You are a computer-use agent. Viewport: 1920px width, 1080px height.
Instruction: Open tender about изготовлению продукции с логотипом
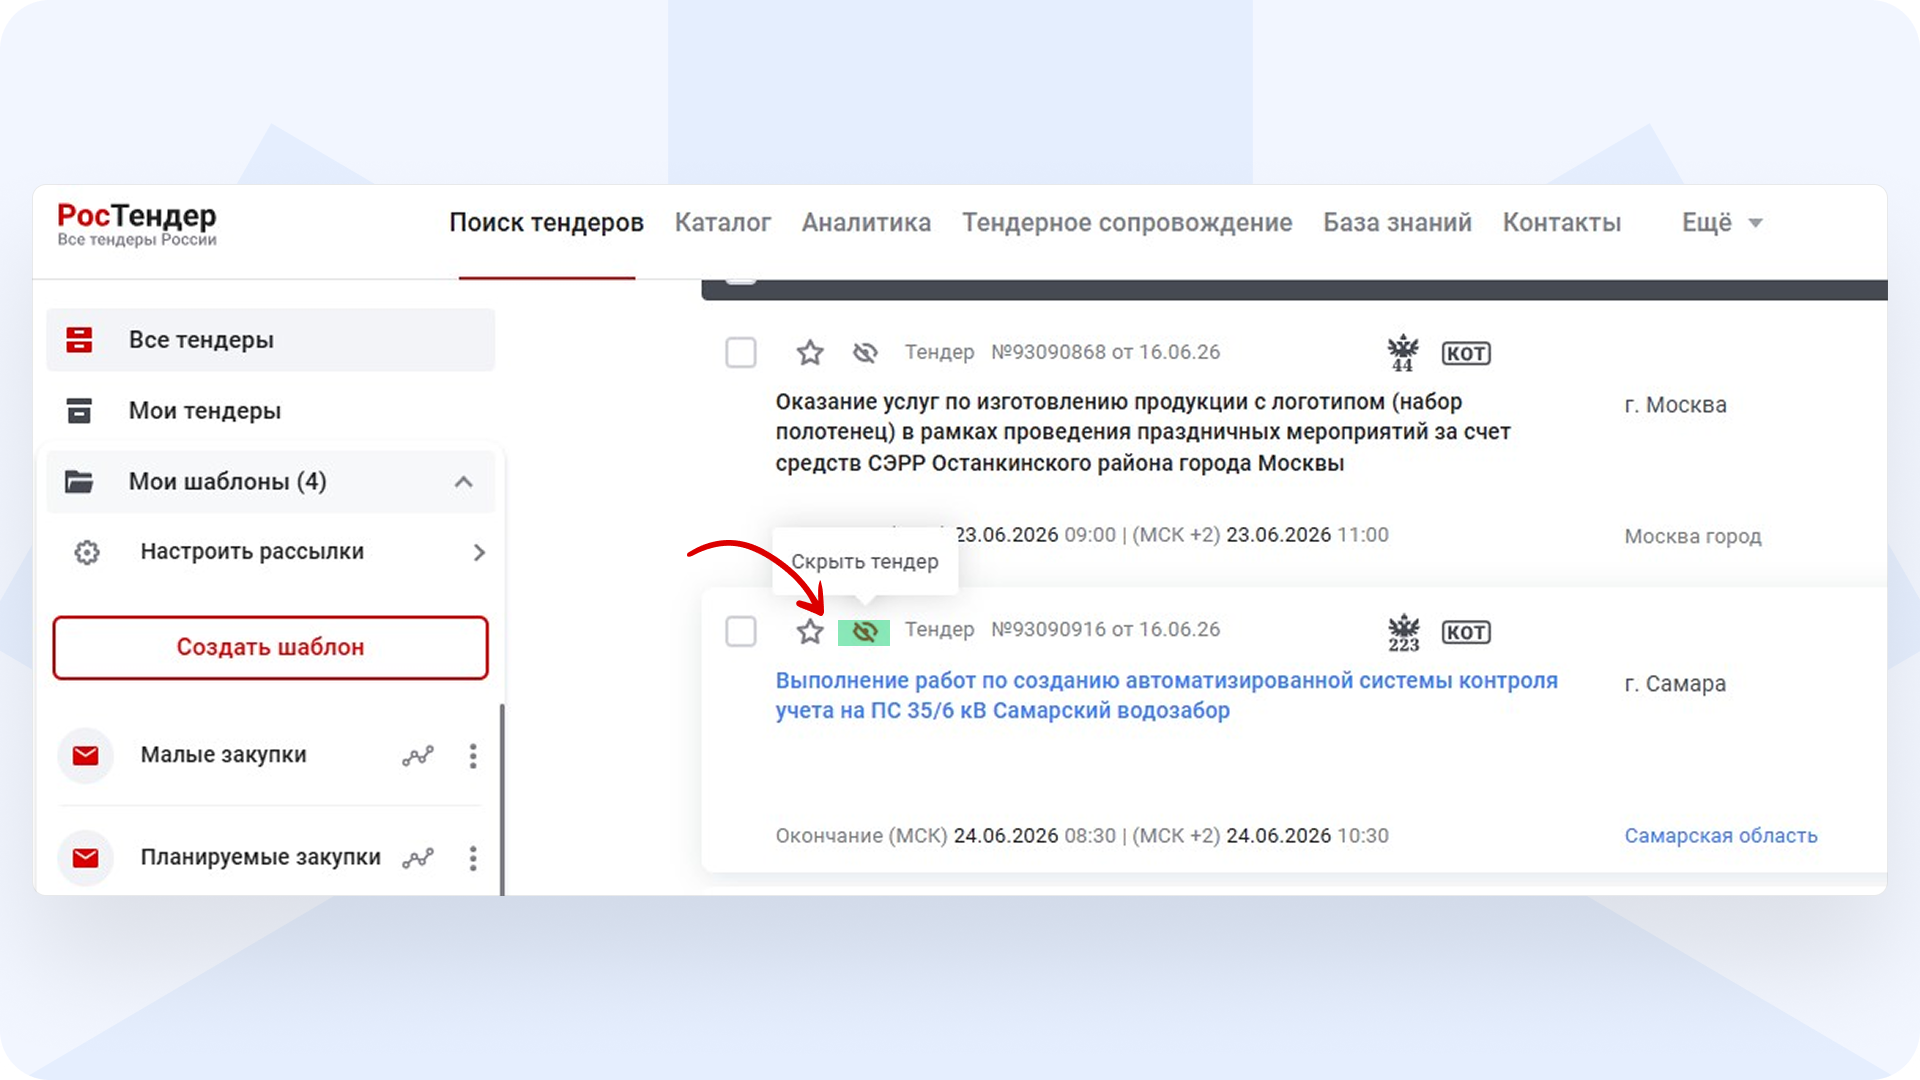1143,433
